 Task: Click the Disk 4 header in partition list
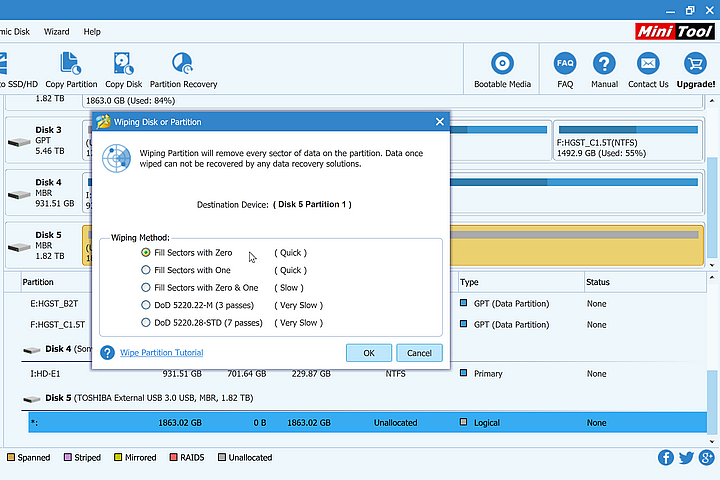pos(58,349)
